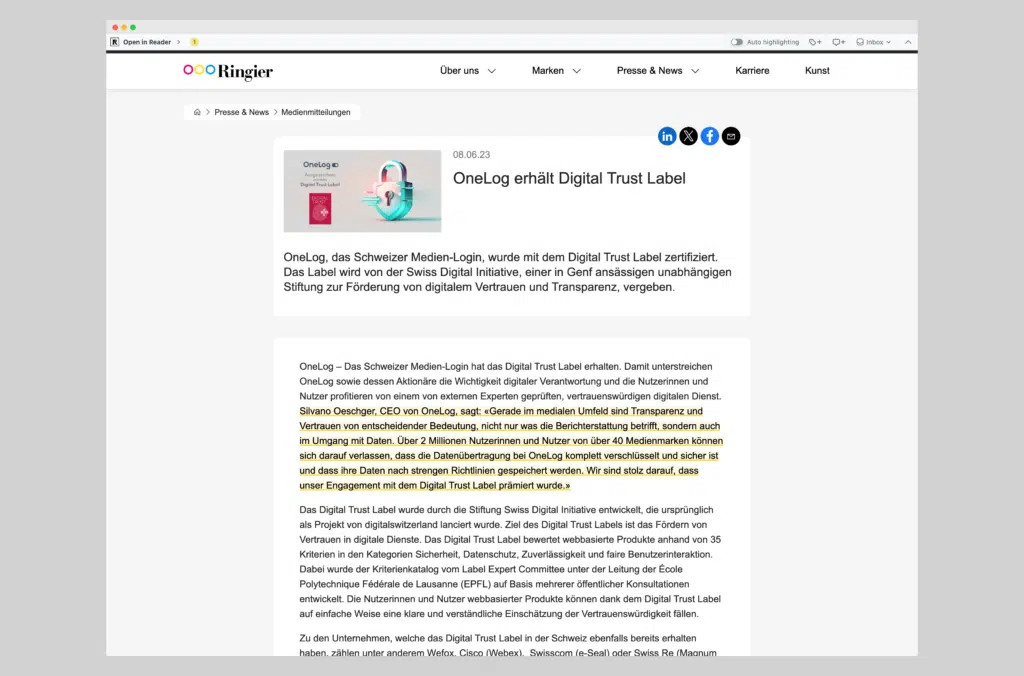1024x676 pixels.
Task: Click the OneLog padlock article image
Action: click(x=362, y=191)
